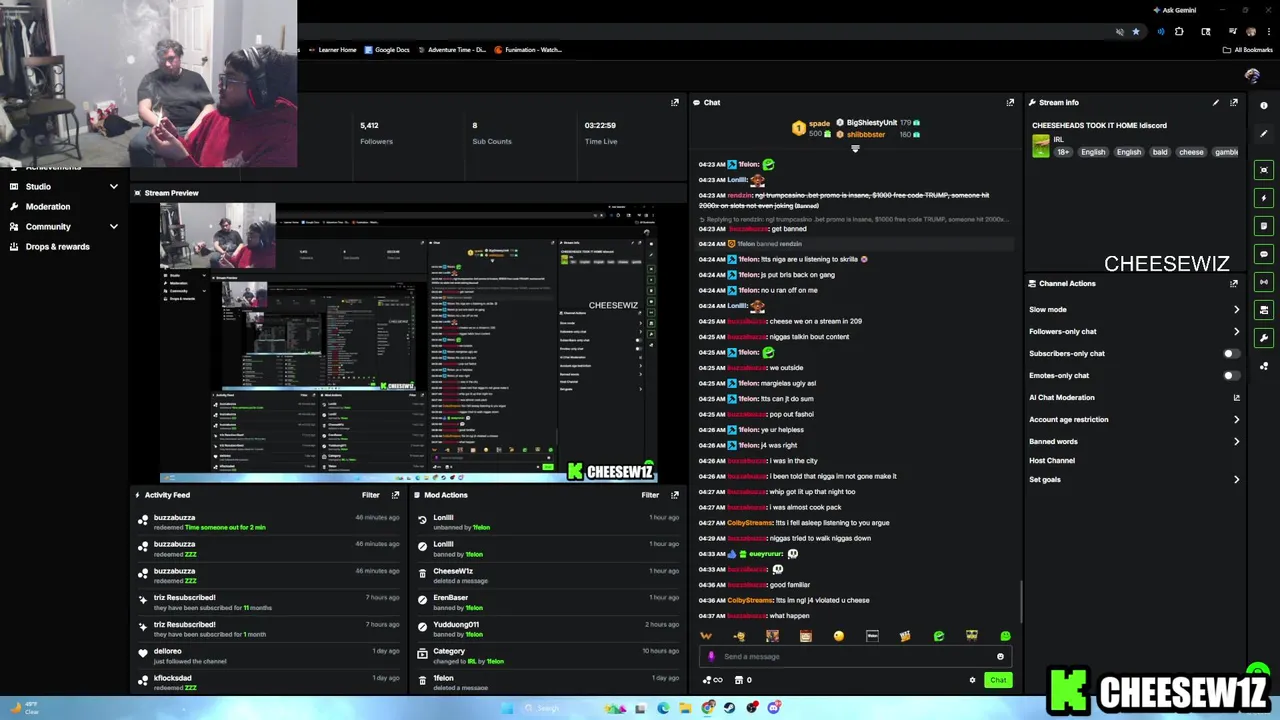Screen dimensions: 1280x720
Task: Open the emoji picker in message box
Action: (x=1000, y=657)
